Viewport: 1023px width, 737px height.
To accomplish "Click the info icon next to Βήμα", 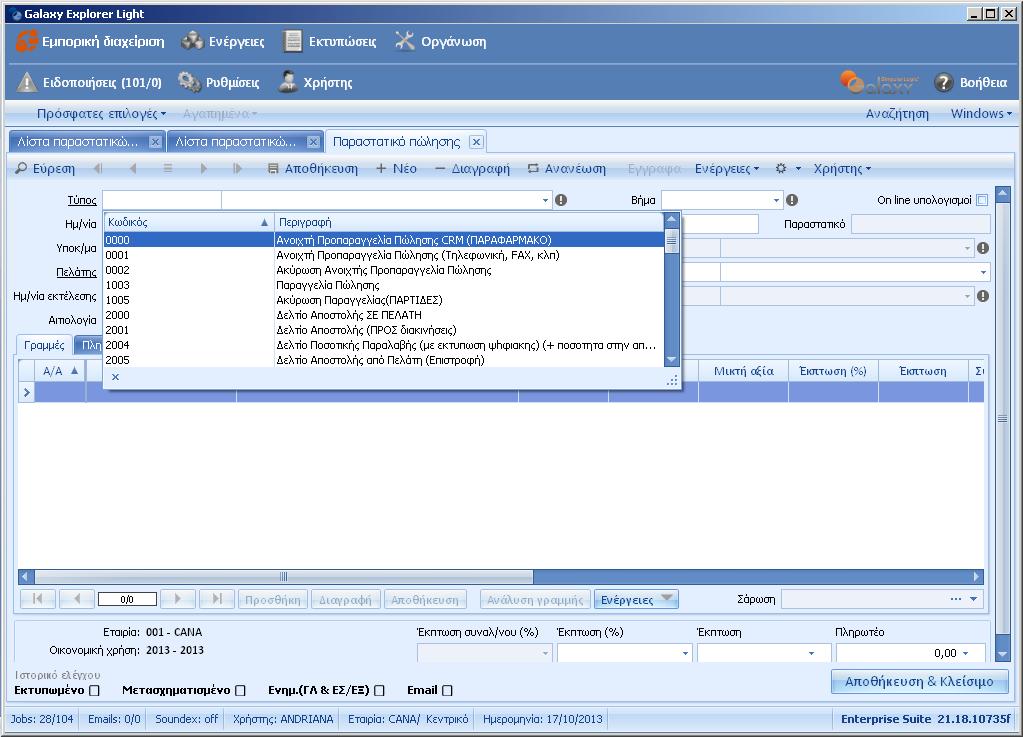I will pyautogui.click(x=792, y=200).
